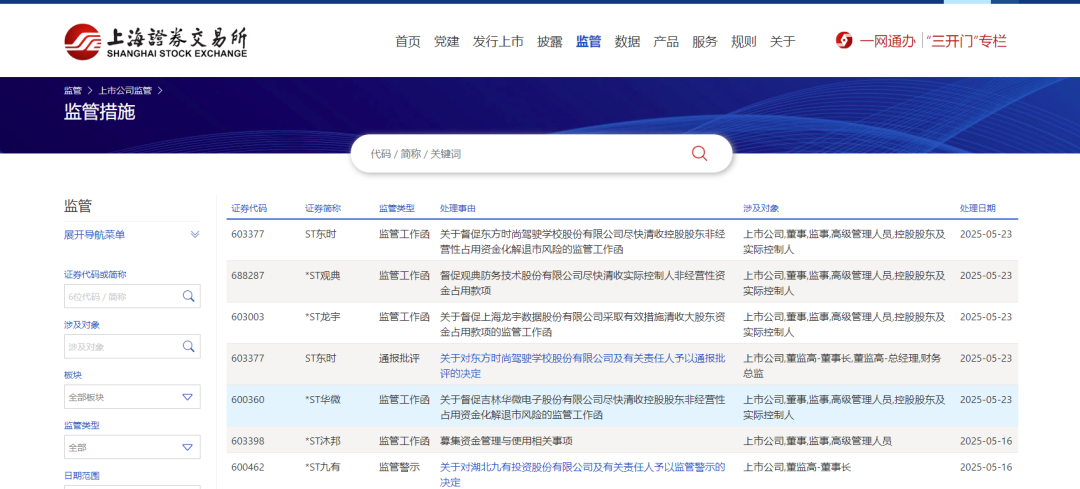Click code 603003 in the table
This screenshot has height=489, width=1080.
point(247,317)
